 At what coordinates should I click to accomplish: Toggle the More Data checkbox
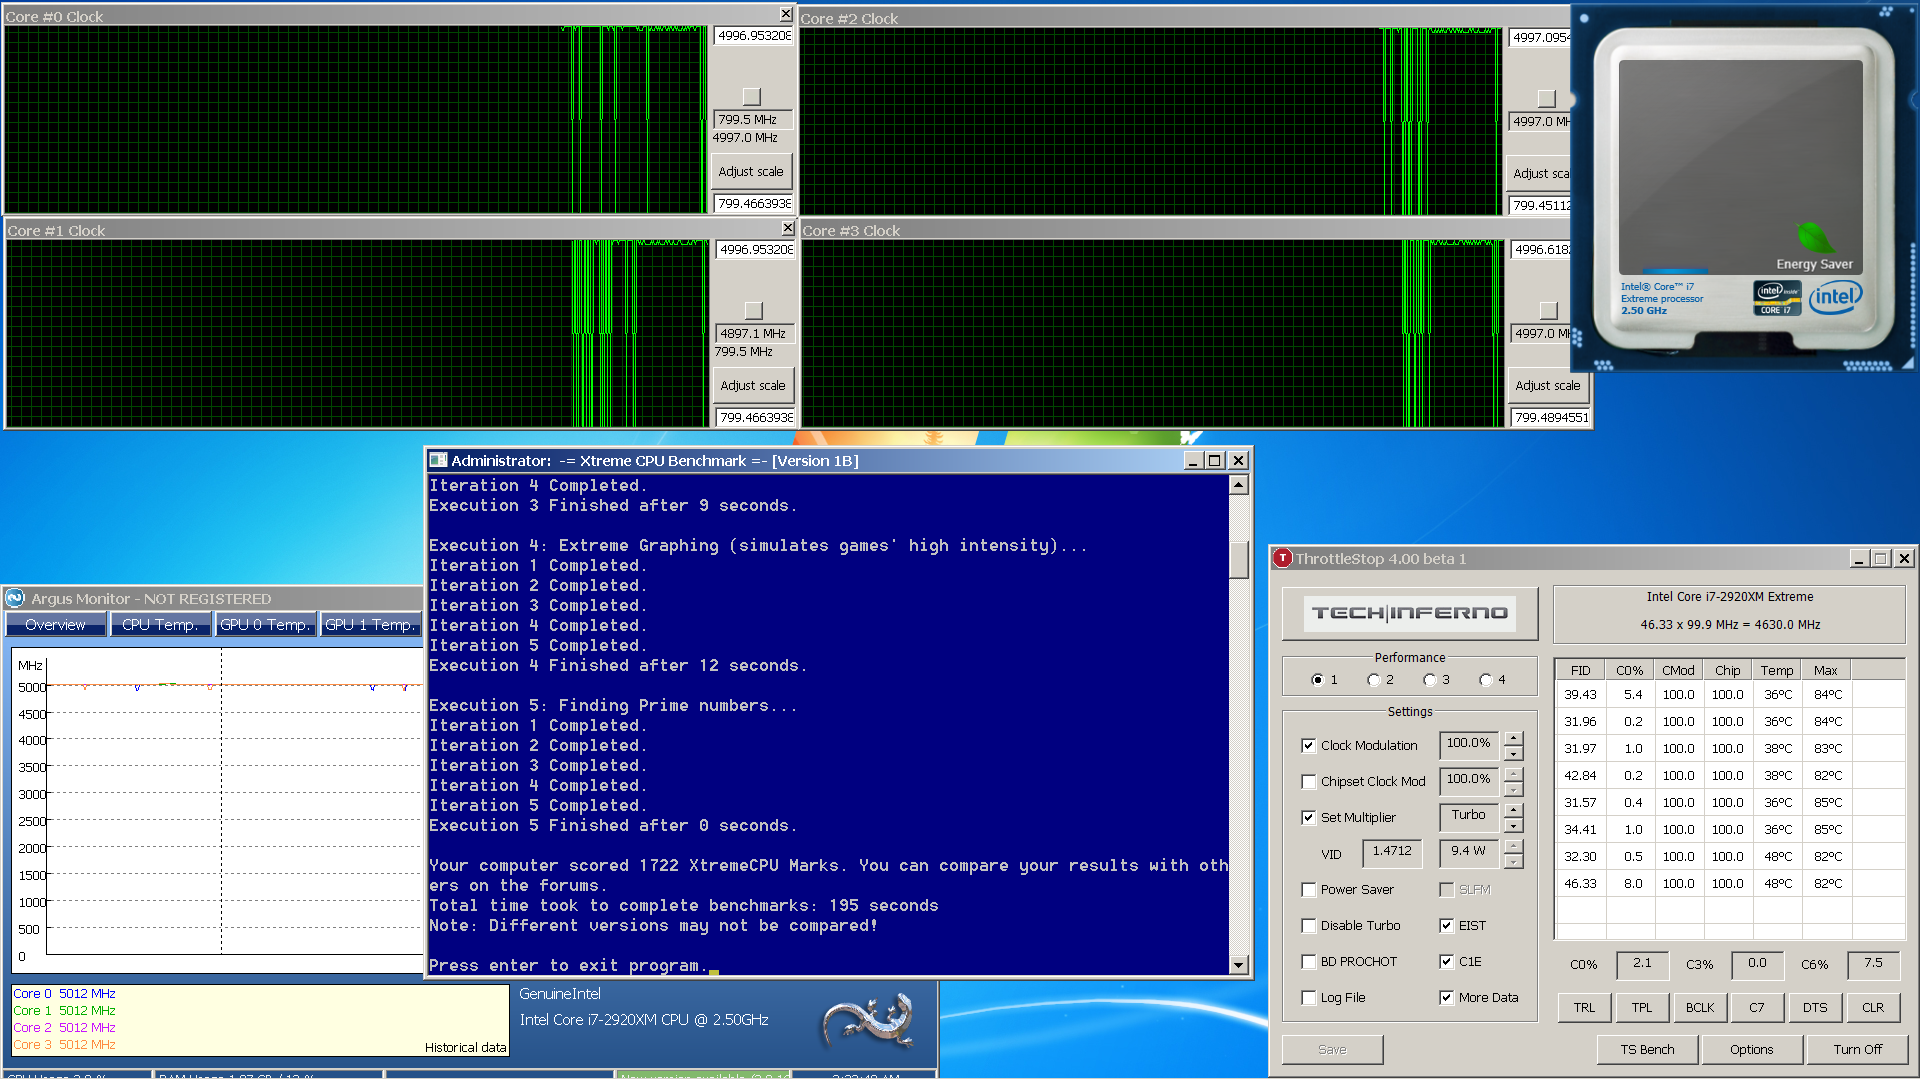tap(1446, 998)
